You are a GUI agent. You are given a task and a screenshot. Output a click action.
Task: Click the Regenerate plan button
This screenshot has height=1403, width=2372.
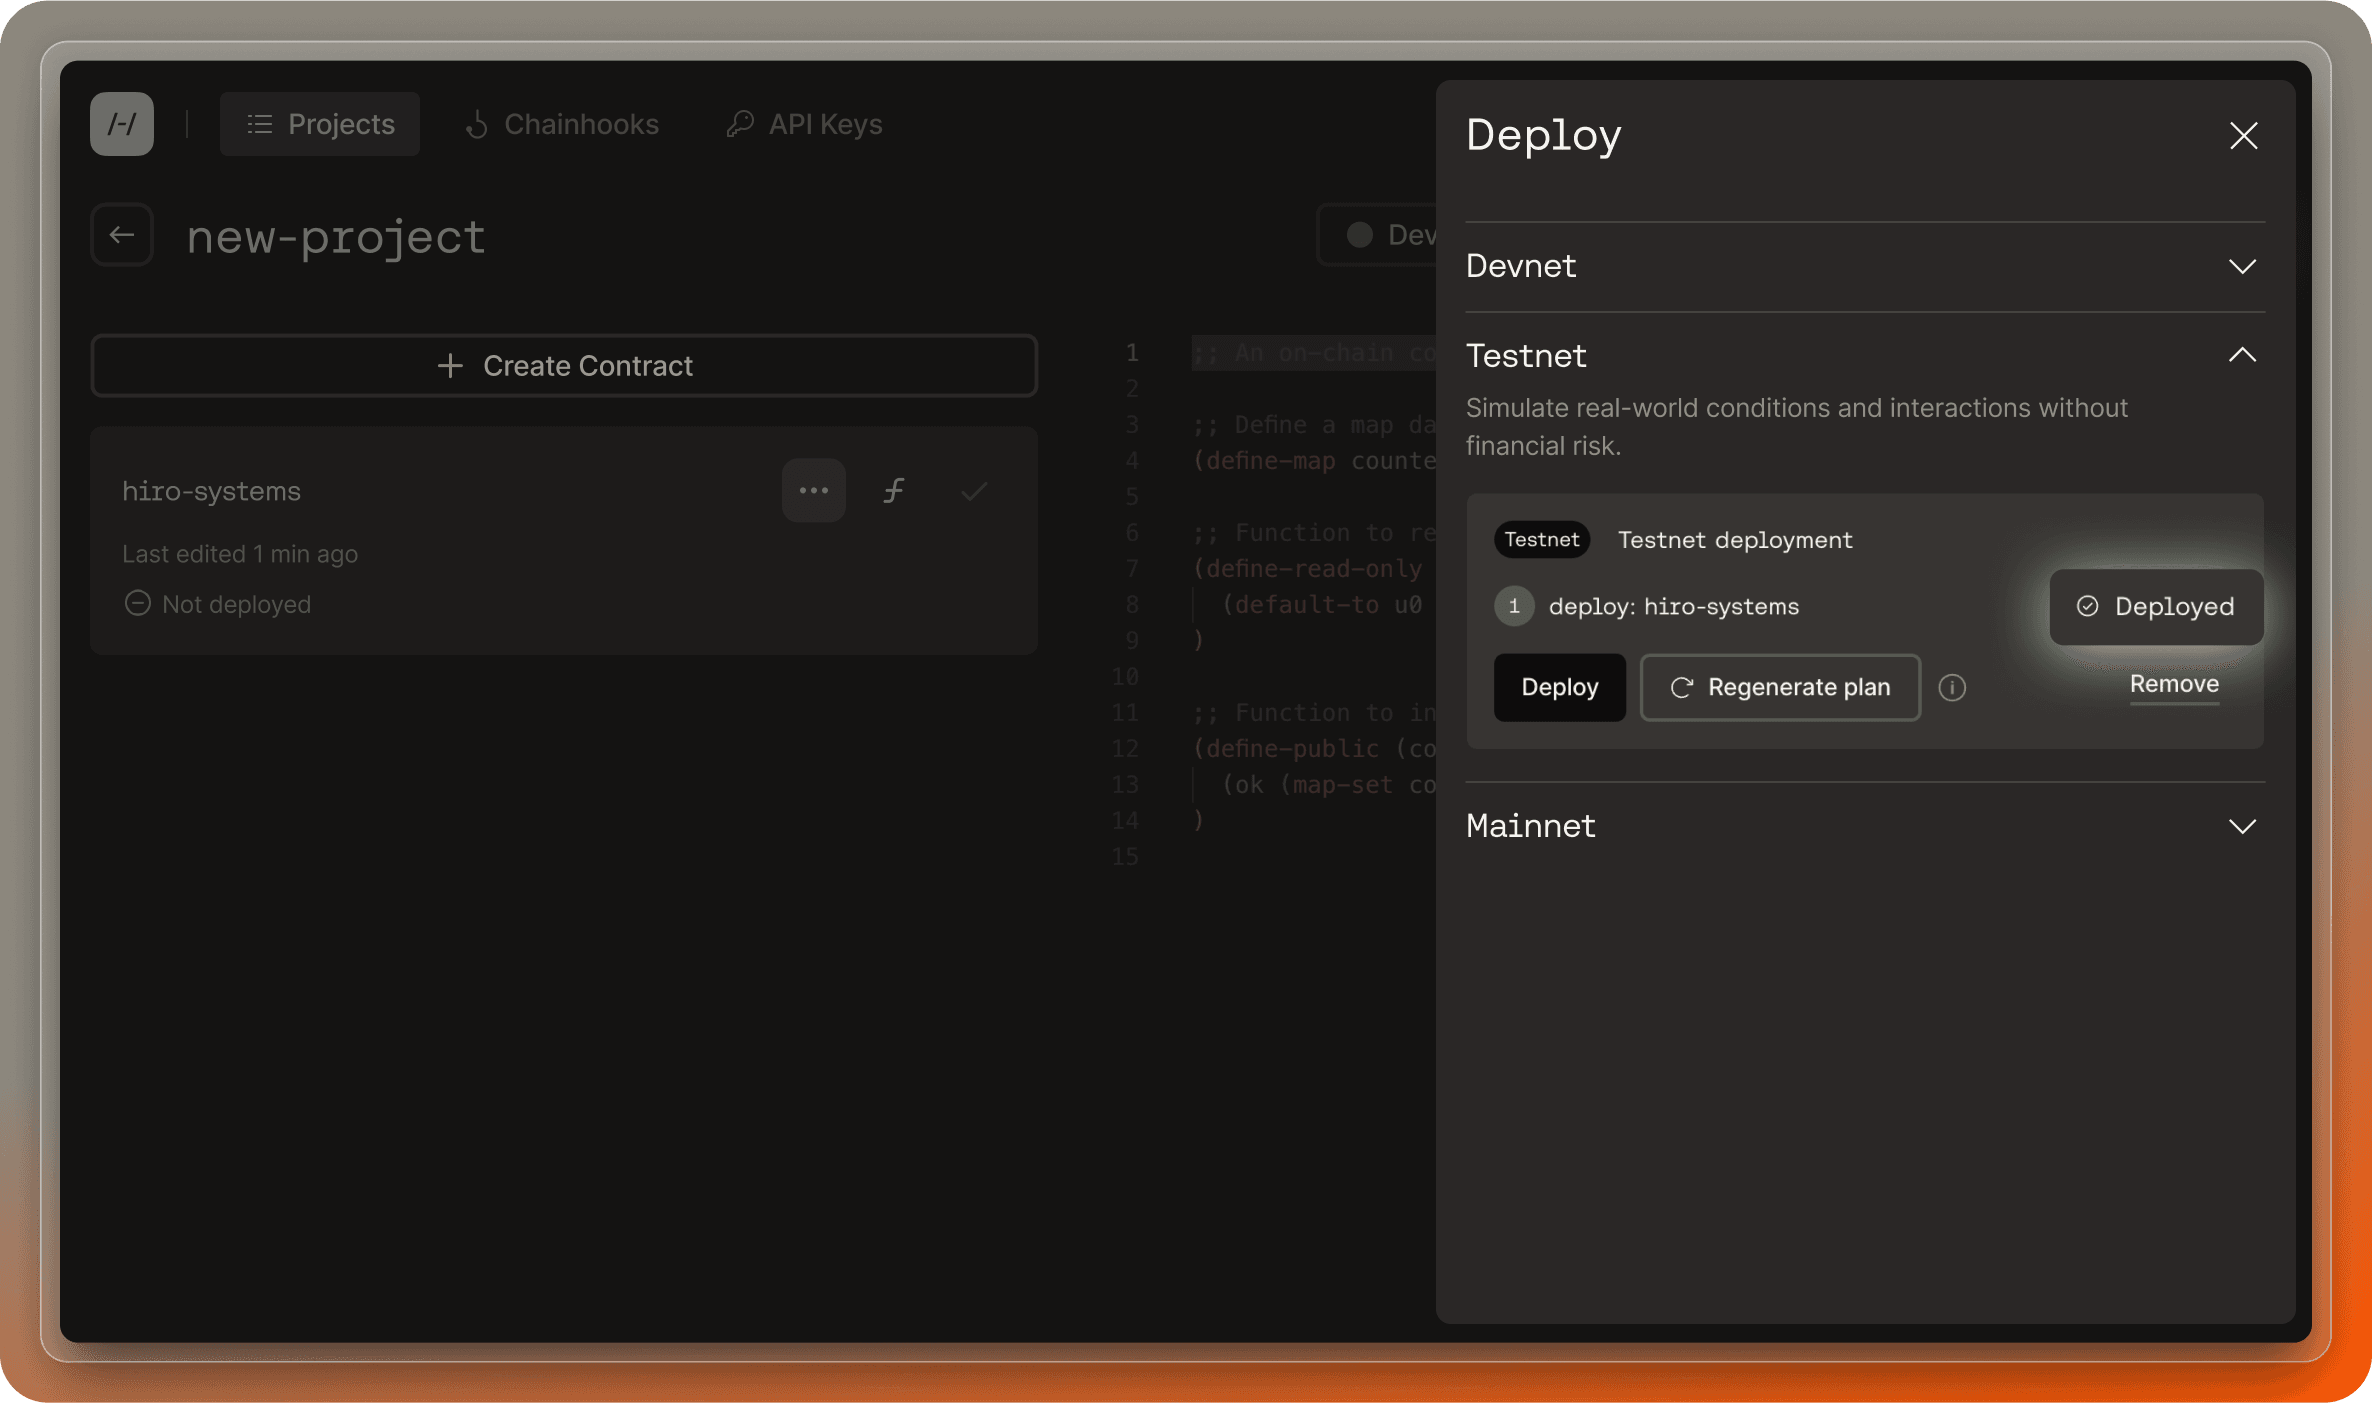pos(1780,688)
